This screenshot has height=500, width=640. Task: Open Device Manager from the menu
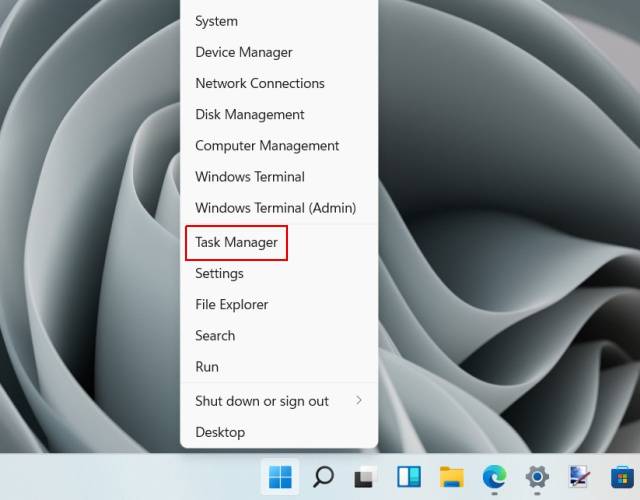click(279, 52)
